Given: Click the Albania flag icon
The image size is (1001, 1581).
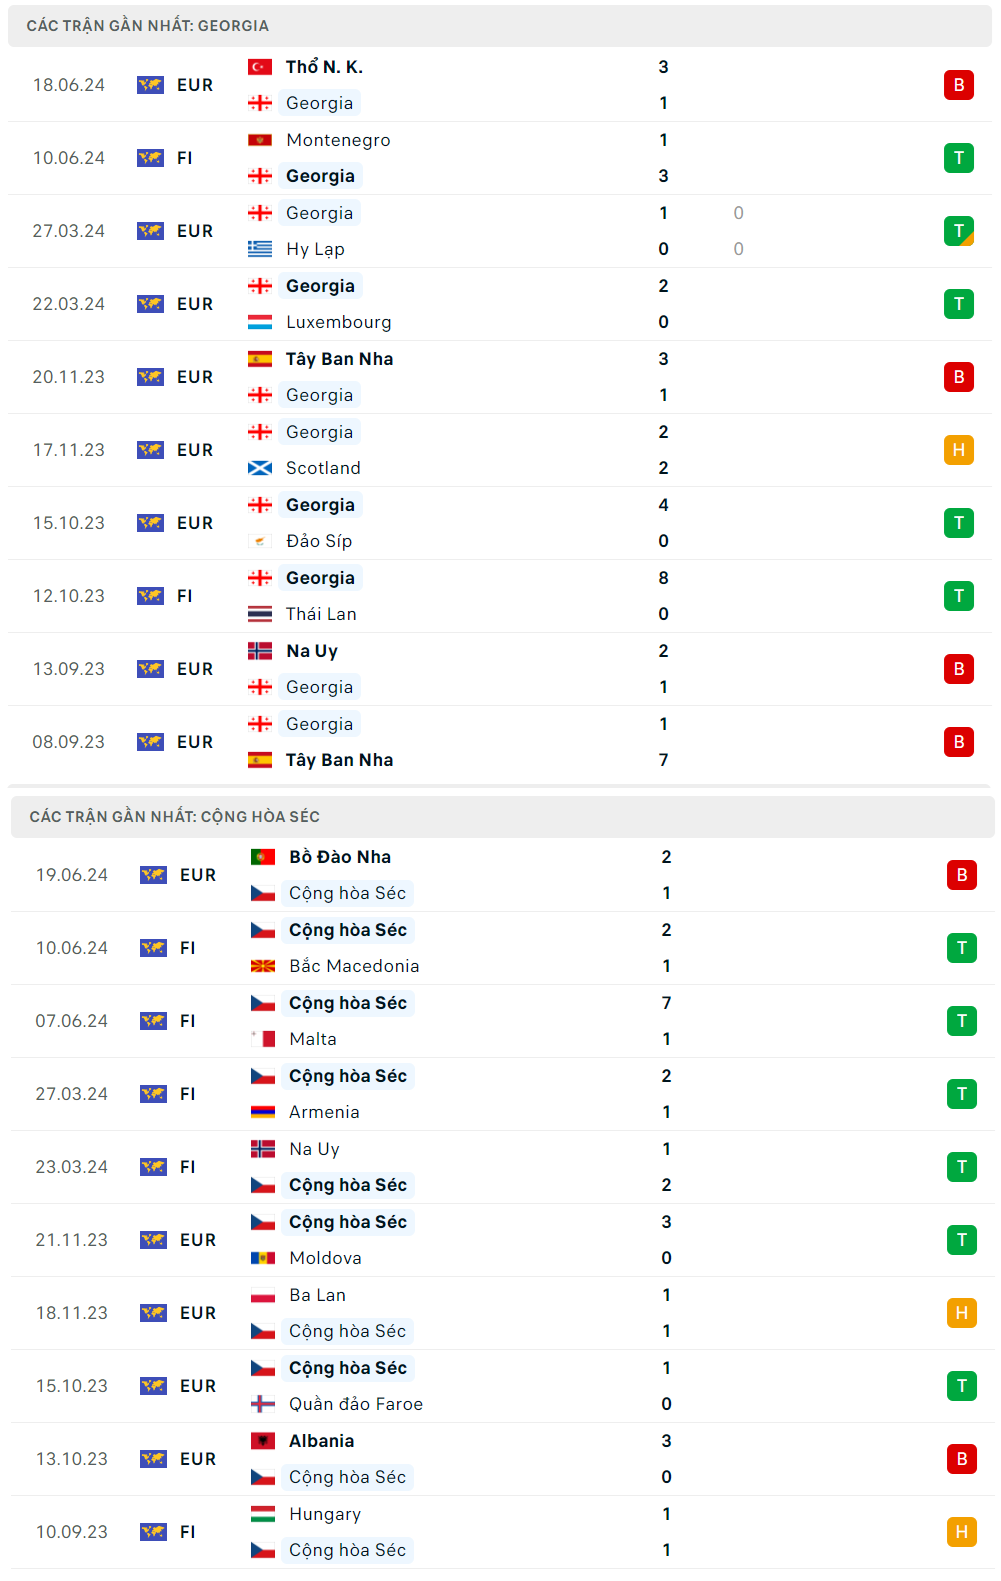Looking at the screenshot, I should (263, 1441).
